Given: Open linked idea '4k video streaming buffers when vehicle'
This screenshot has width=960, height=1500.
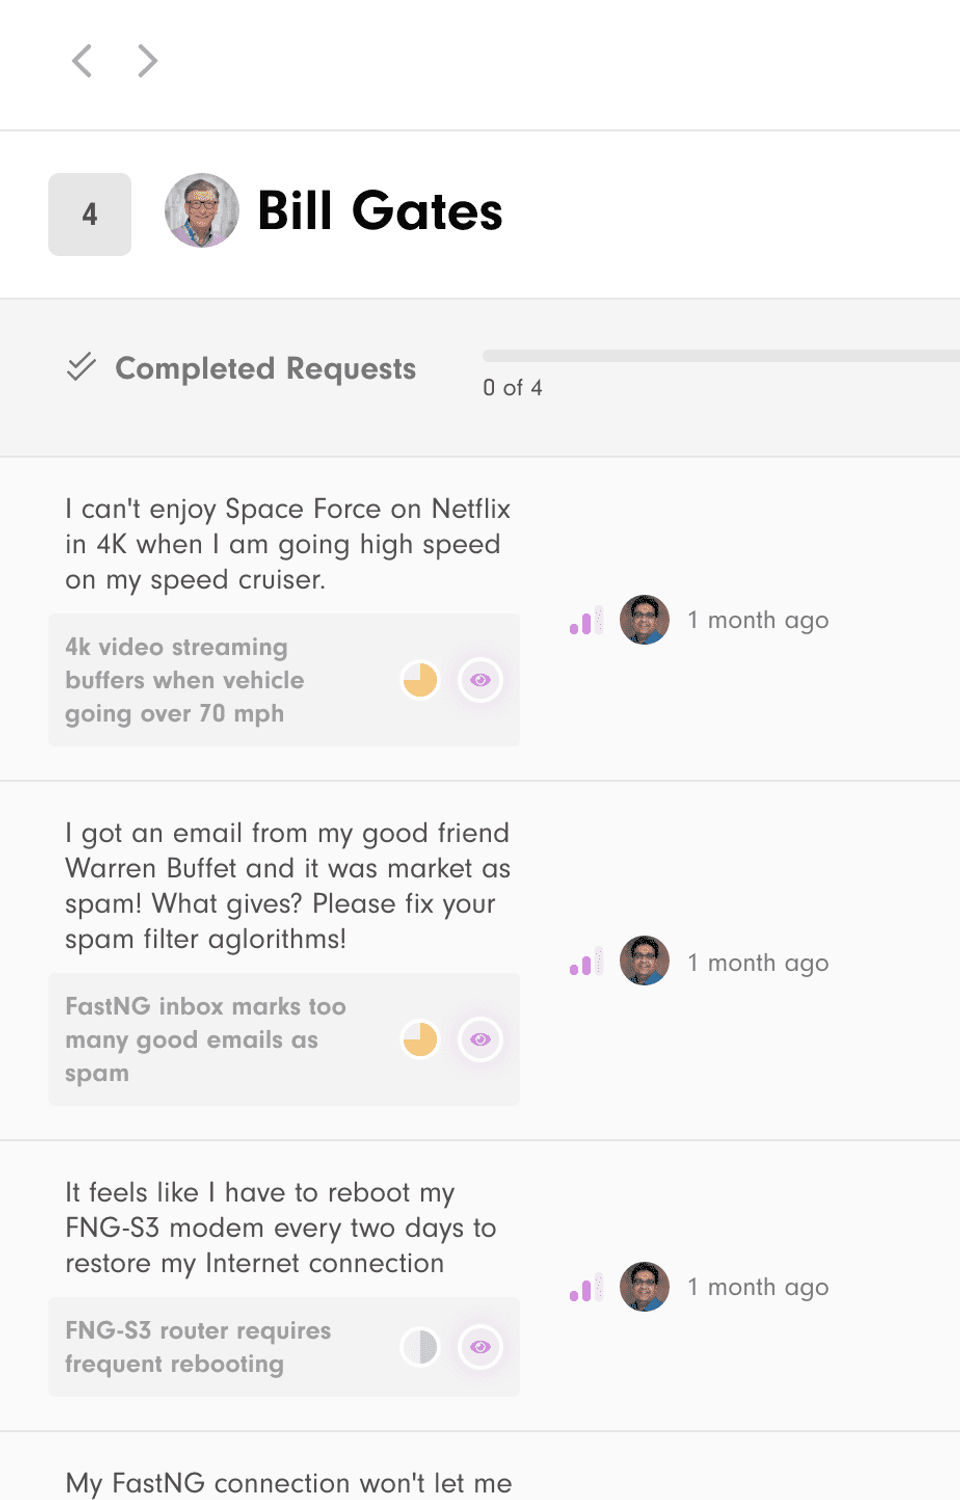Looking at the screenshot, I should click(185, 680).
